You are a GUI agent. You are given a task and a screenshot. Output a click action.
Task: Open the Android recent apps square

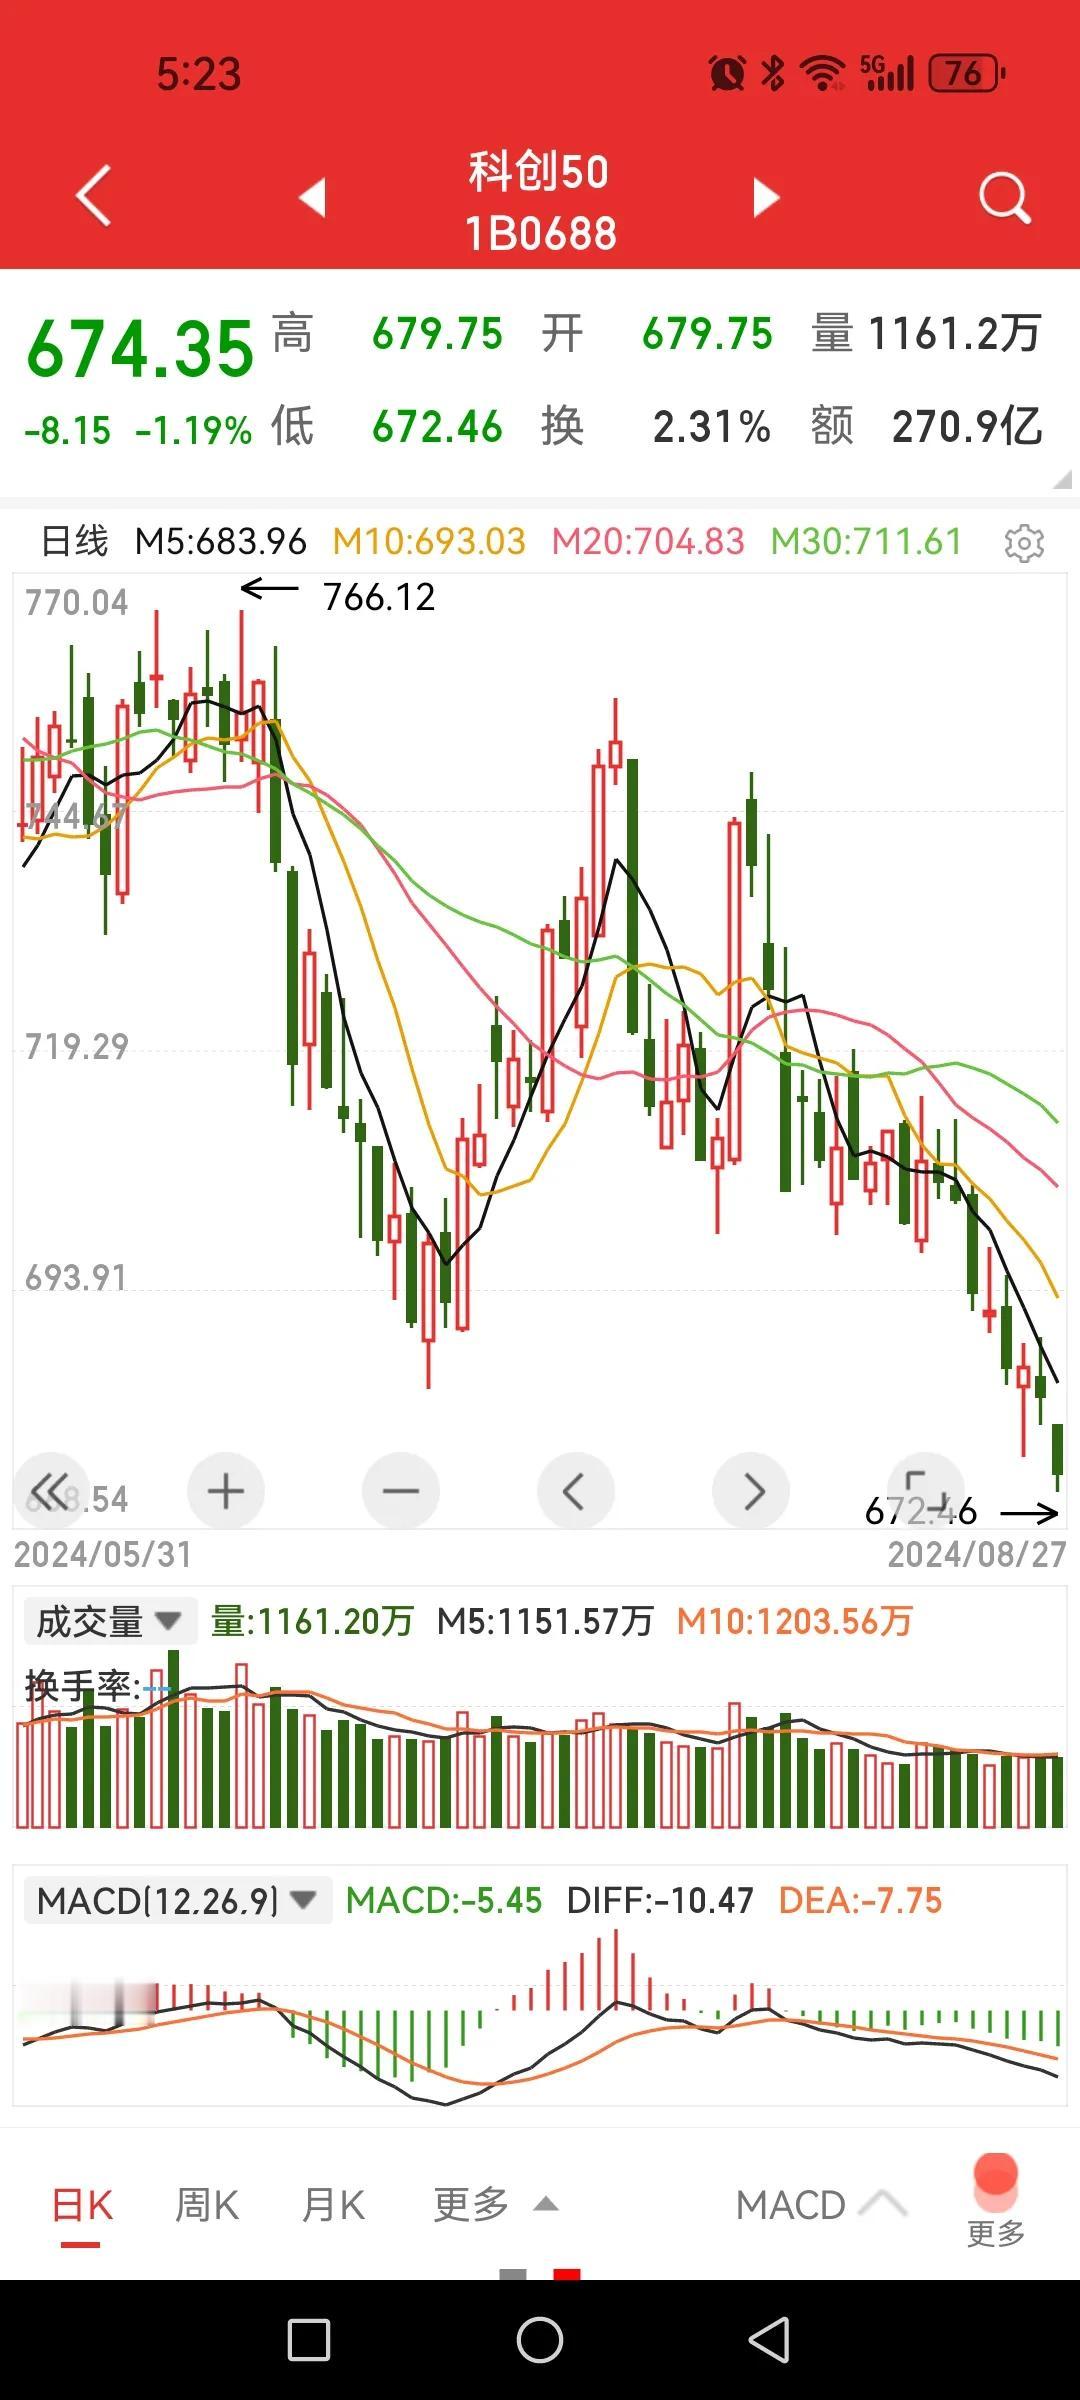point(309,2340)
